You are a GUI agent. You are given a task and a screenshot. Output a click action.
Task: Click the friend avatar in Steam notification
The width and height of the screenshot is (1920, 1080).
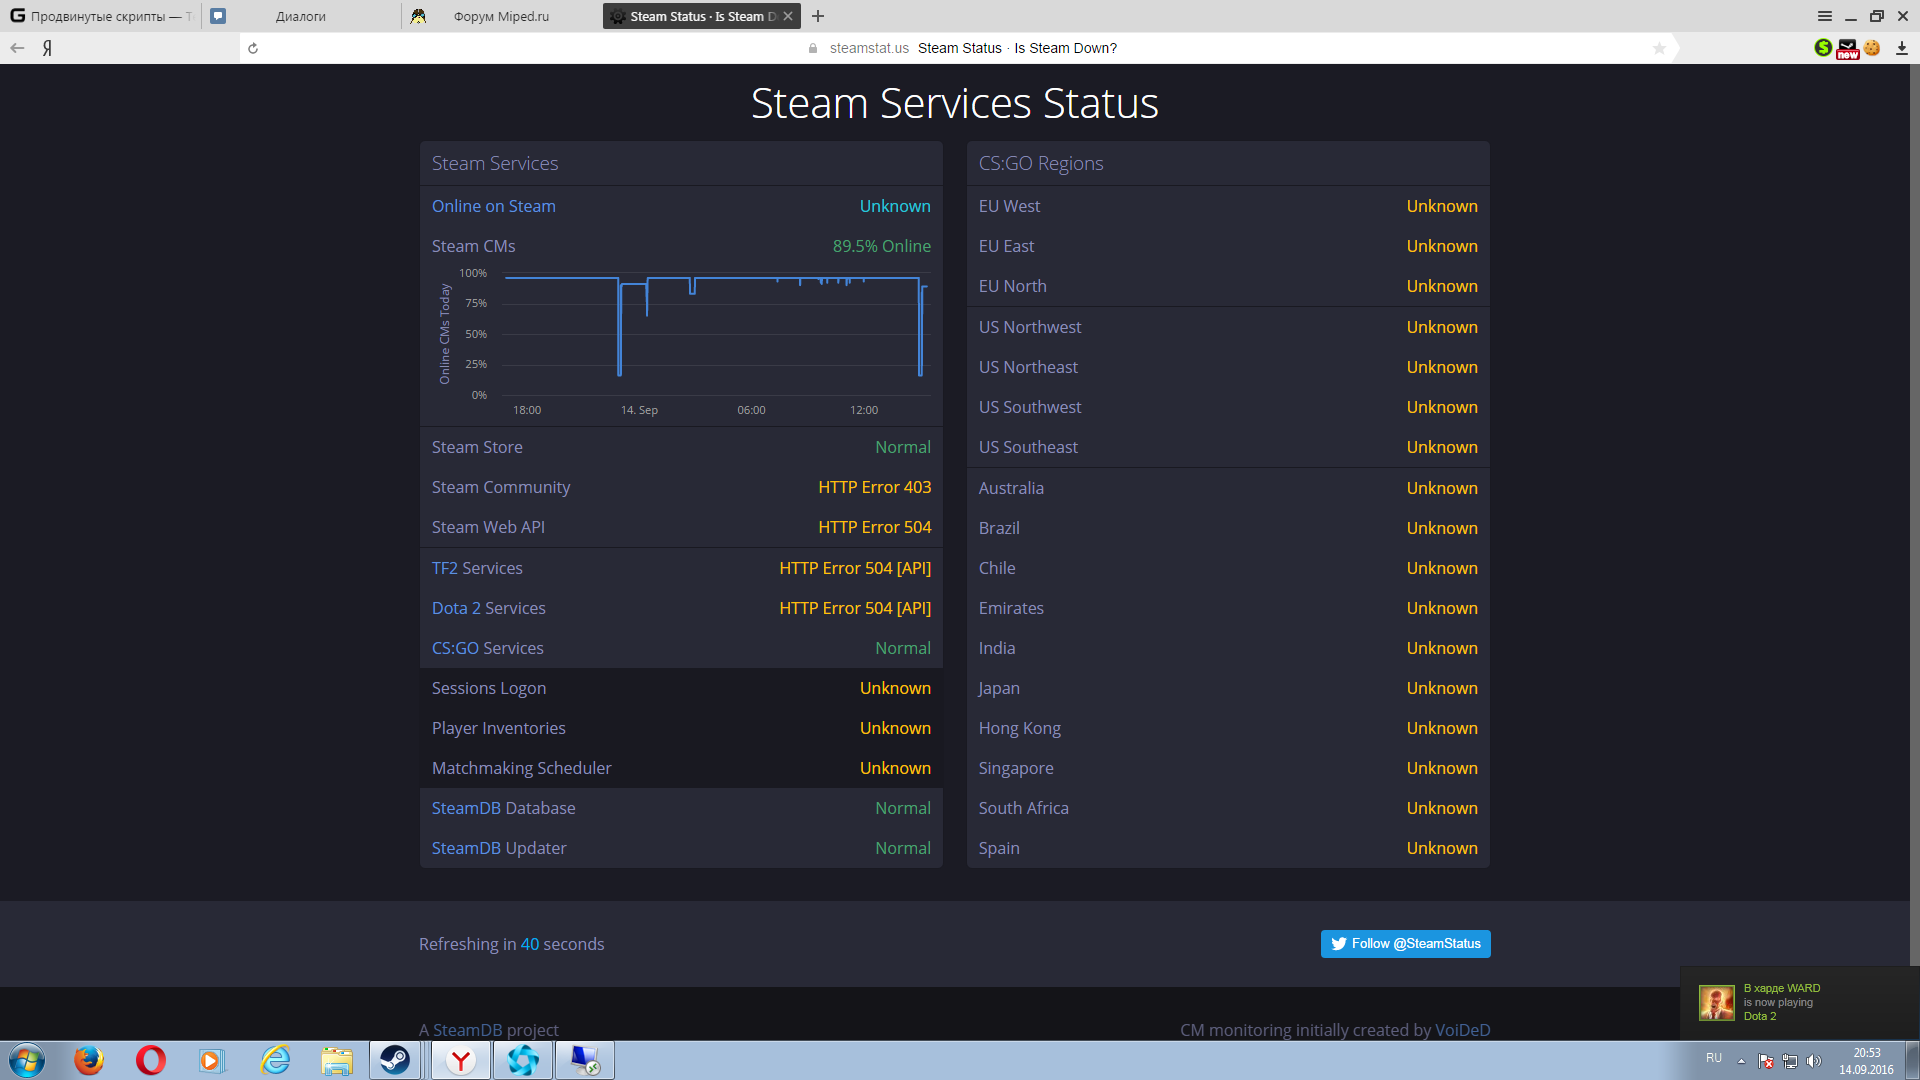(1717, 1002)
